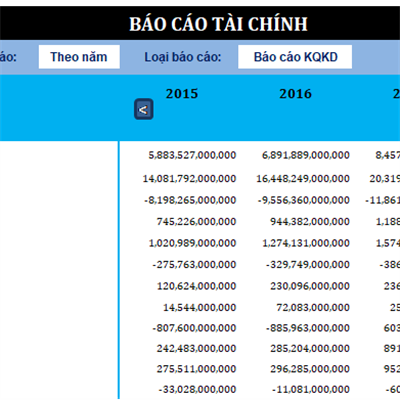Screen dimensions: 400x400
Task: Select cell 120,624,000,000 in 2015
Action: coord(196,286)
